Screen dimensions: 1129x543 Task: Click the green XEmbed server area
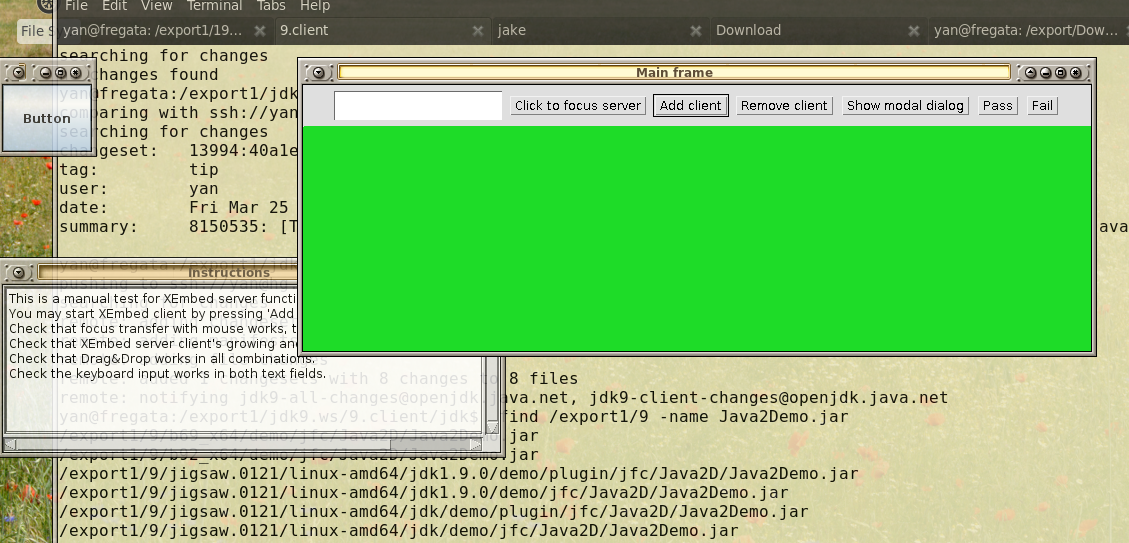pos(696,238)
